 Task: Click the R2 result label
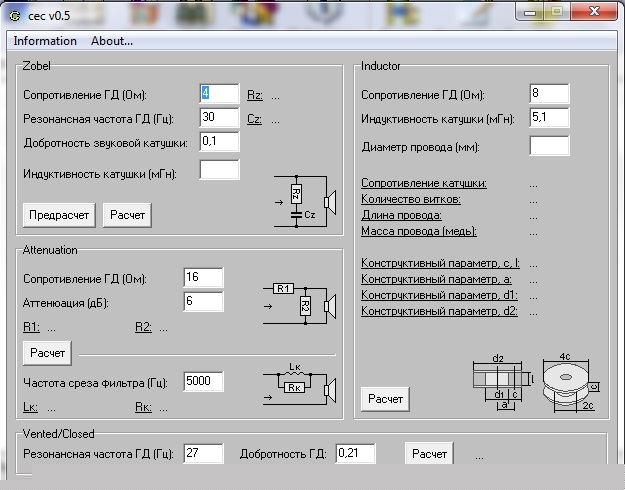tap(143, 327)
